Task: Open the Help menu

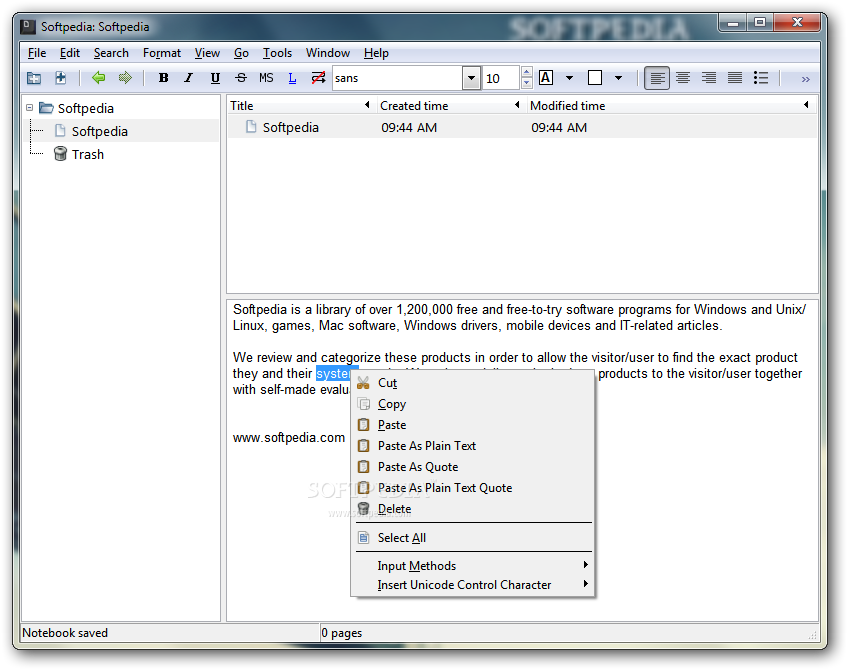Action: 376,53
